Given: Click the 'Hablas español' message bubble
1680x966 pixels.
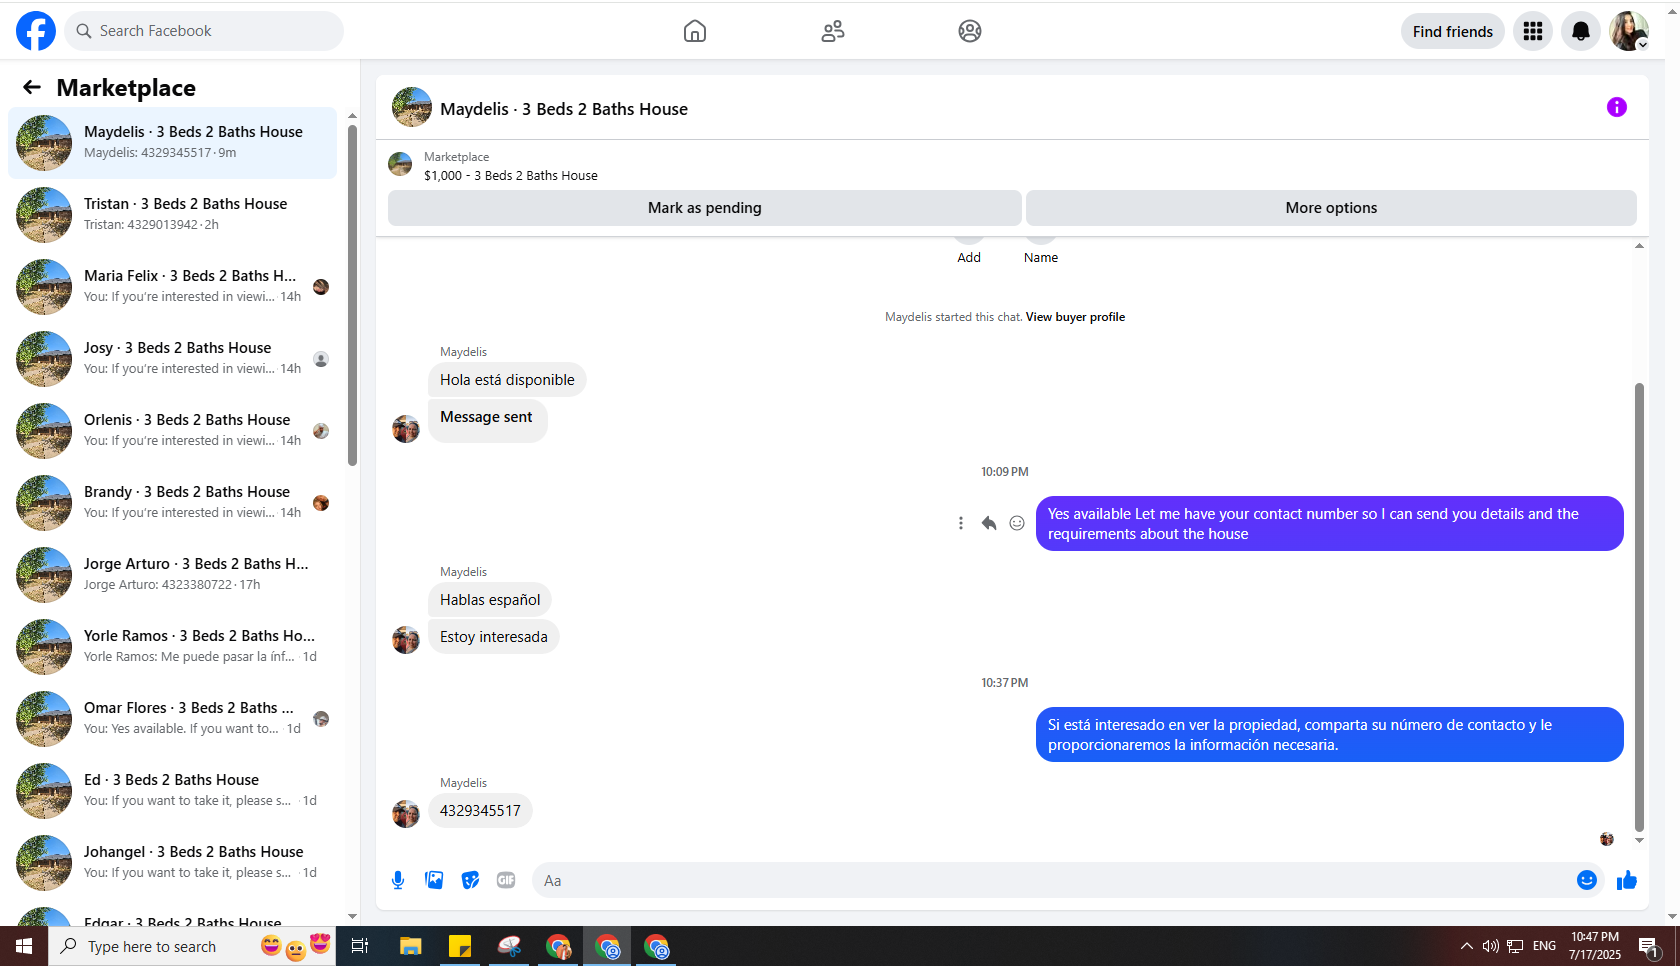Looking at the screenshot, I should pos(490,600).
